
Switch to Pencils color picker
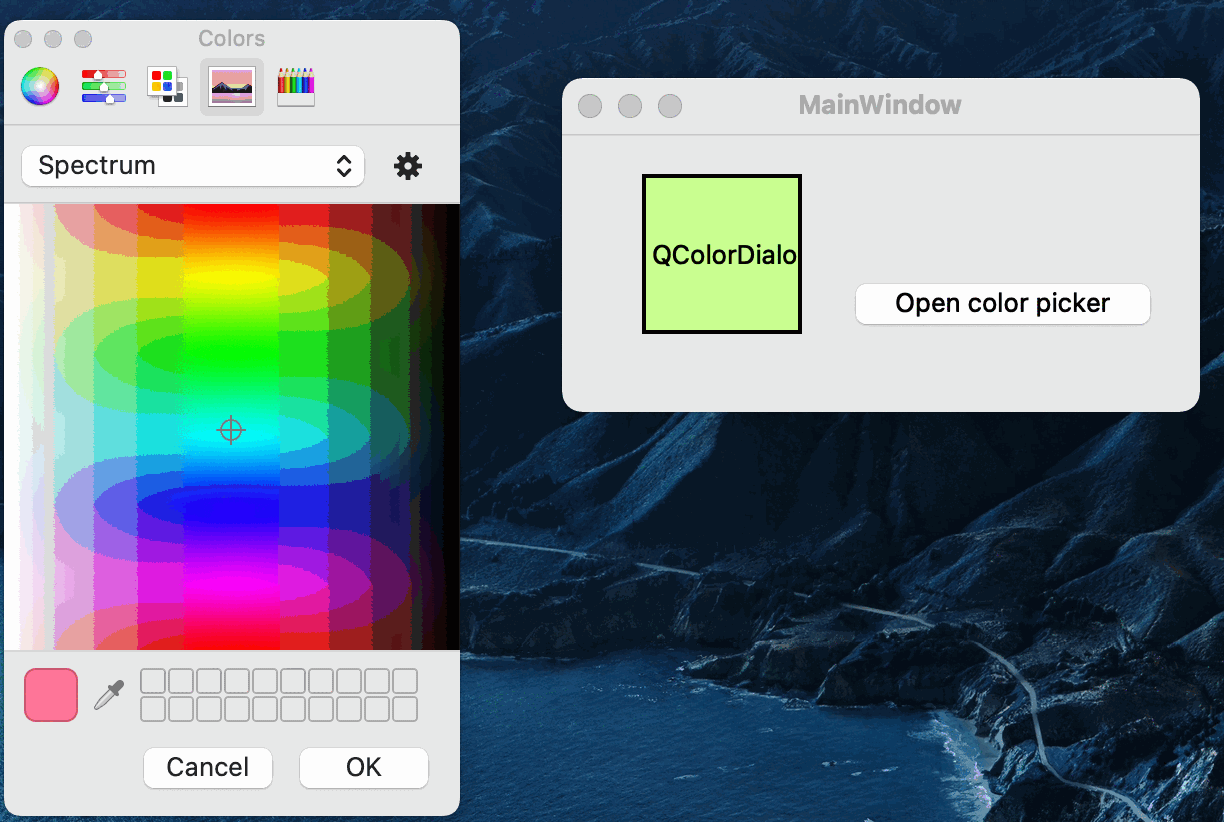click(x=295, y=86)
